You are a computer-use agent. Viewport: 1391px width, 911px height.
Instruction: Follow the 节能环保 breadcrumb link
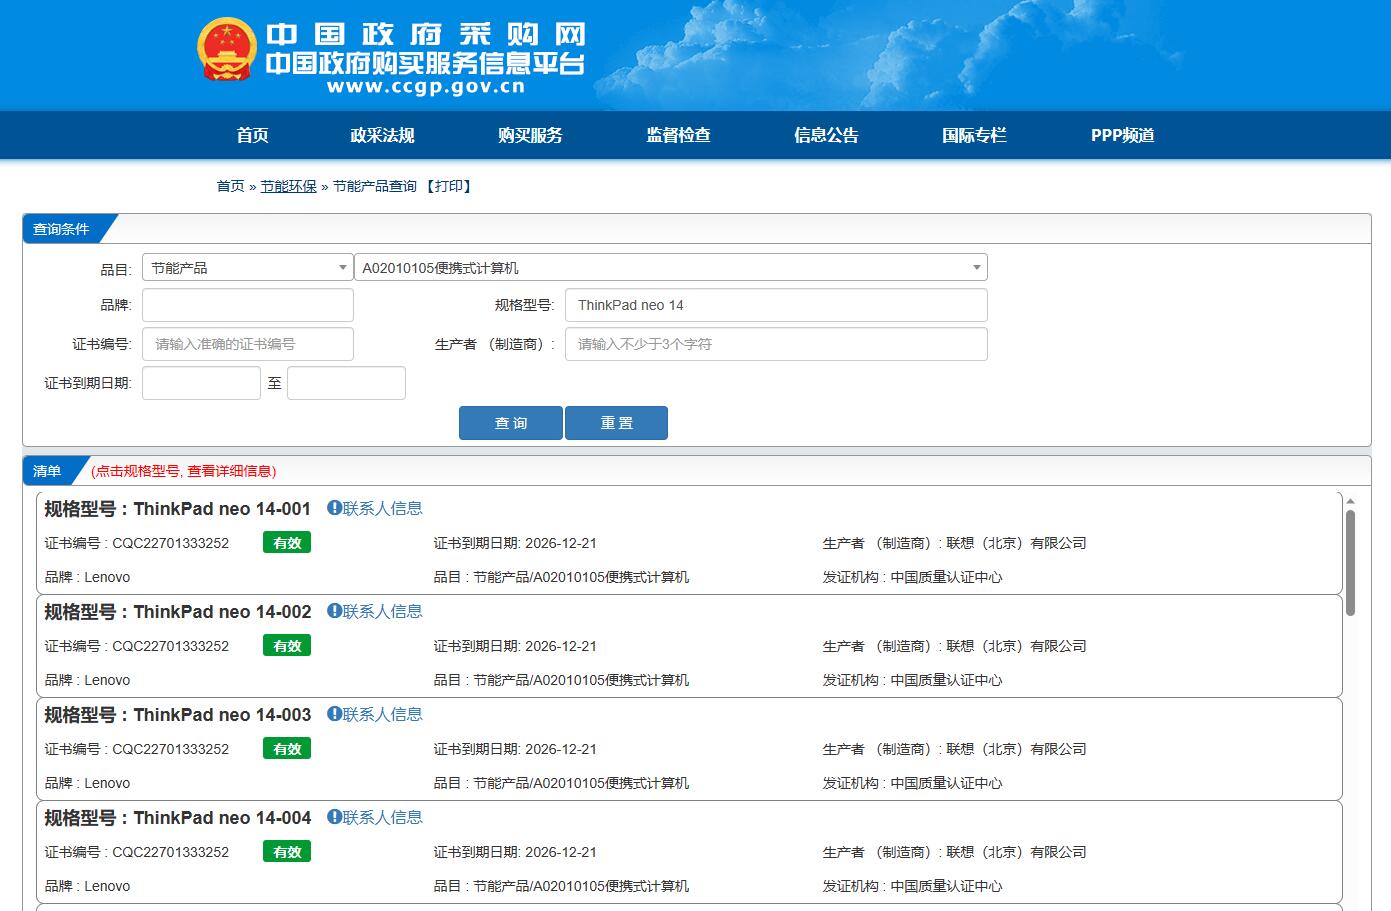click(x=288, y=187)
